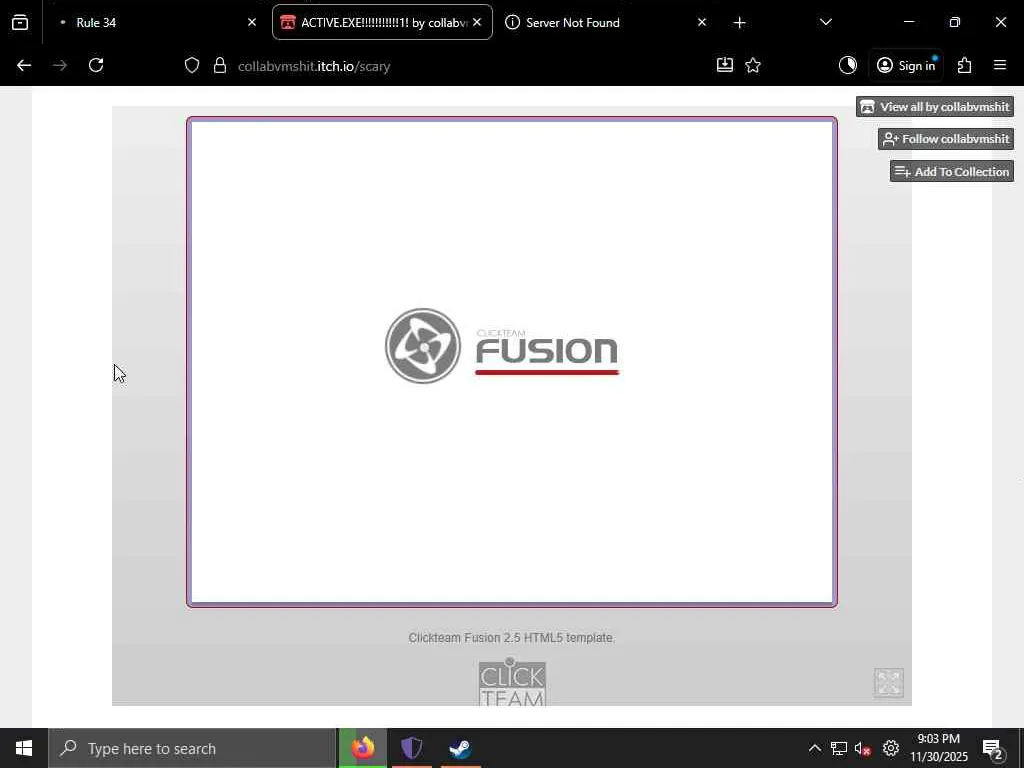The height and width of the screenshot is (768, 1024).
Task: Show hidden system tray icons
Action: coord(814,748)
